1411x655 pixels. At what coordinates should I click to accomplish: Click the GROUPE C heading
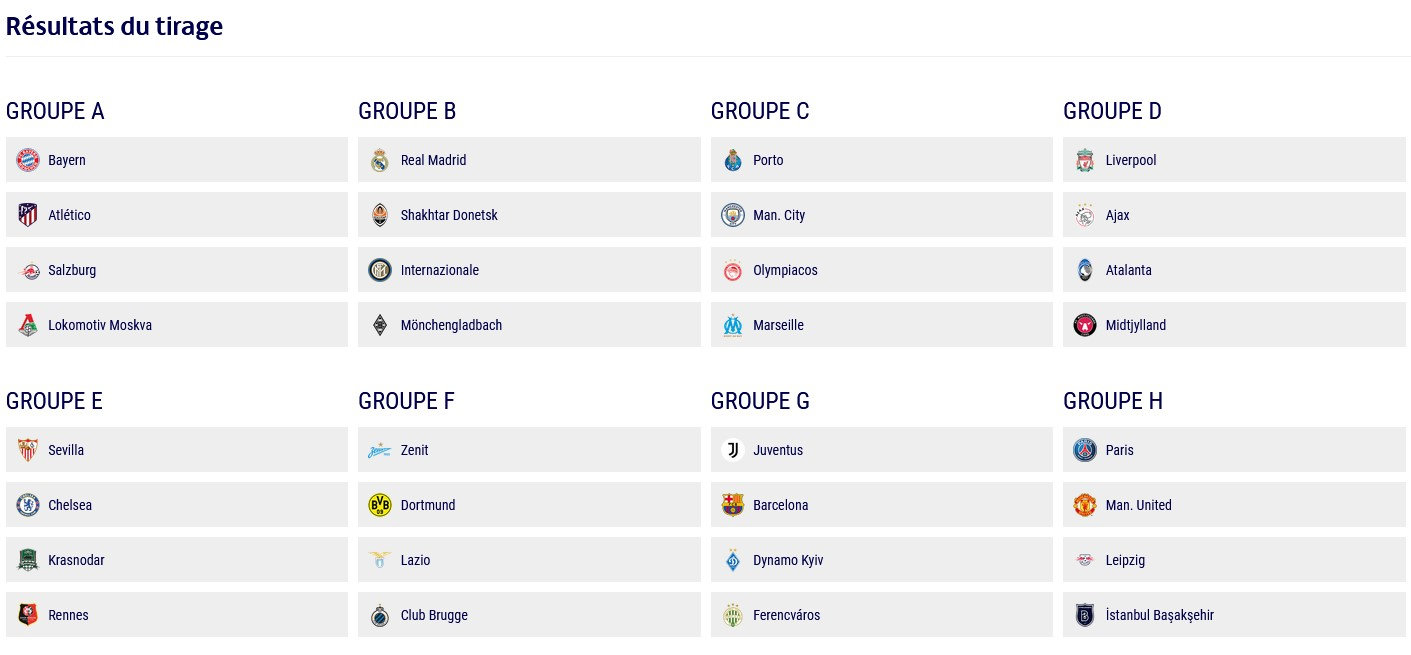[760, 111]
